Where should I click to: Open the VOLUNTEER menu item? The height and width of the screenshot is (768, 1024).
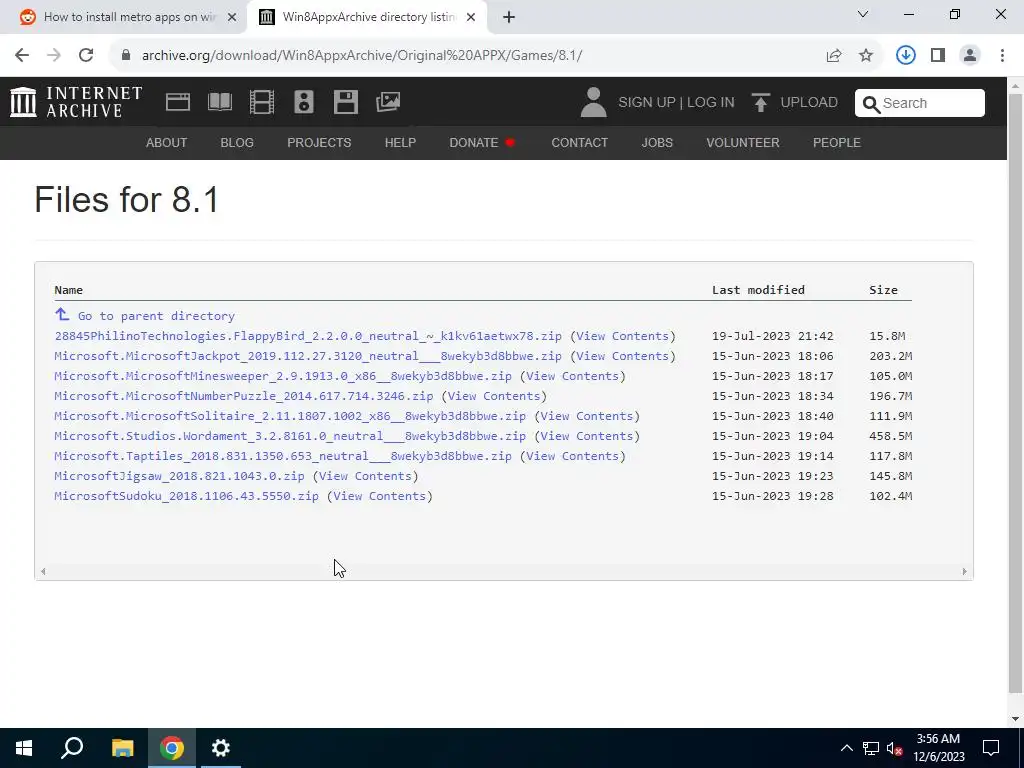click(743, 142)
